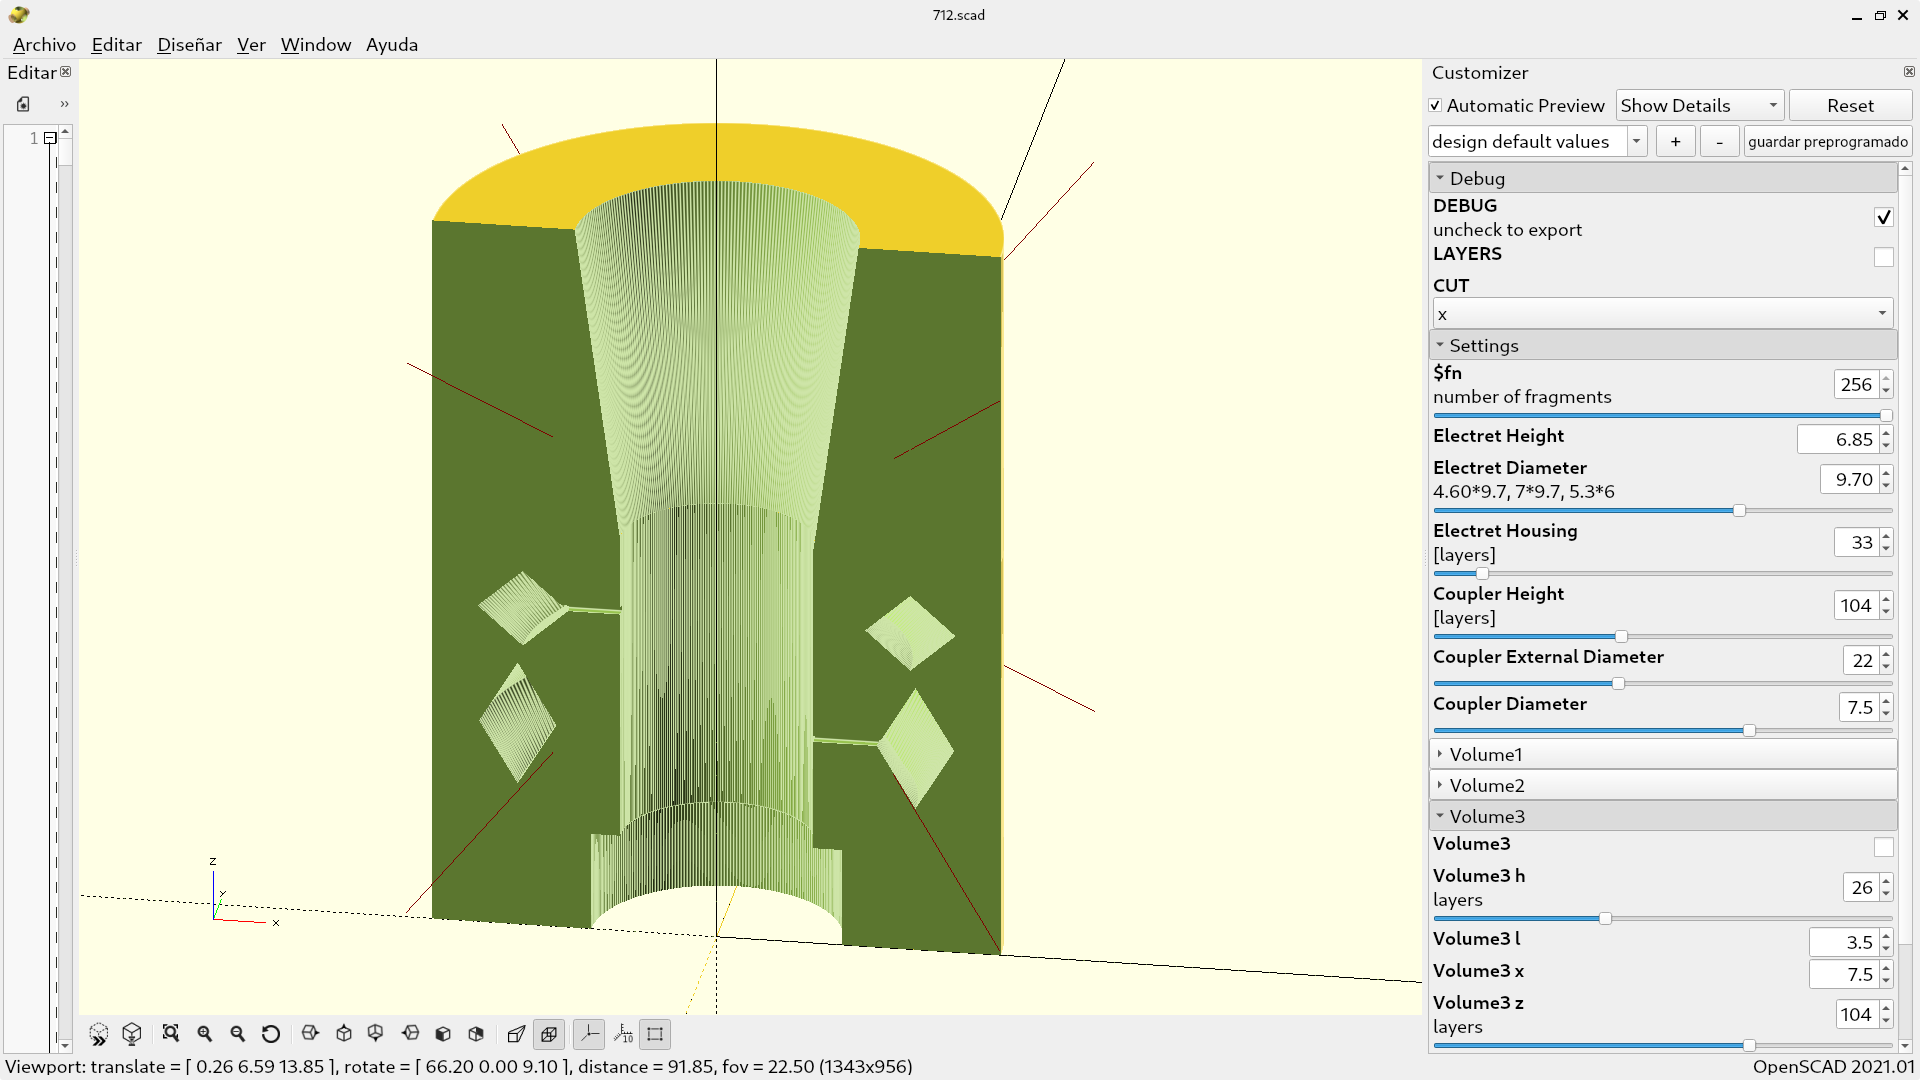The width and height of the screenshot is (1920, 1080).
Task: Open the Show Details dropdown
Action: (x=1700, y=106)
